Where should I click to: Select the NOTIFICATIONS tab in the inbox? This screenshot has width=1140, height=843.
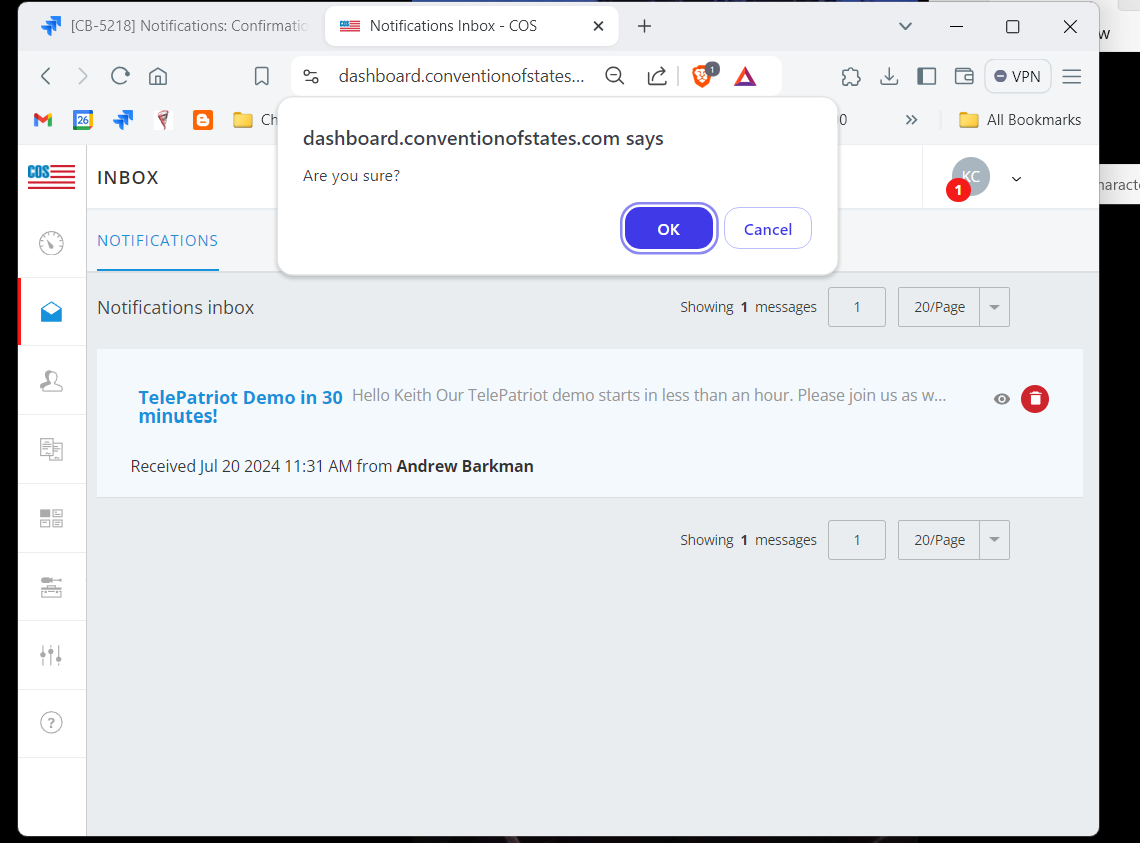pos(157,240)
